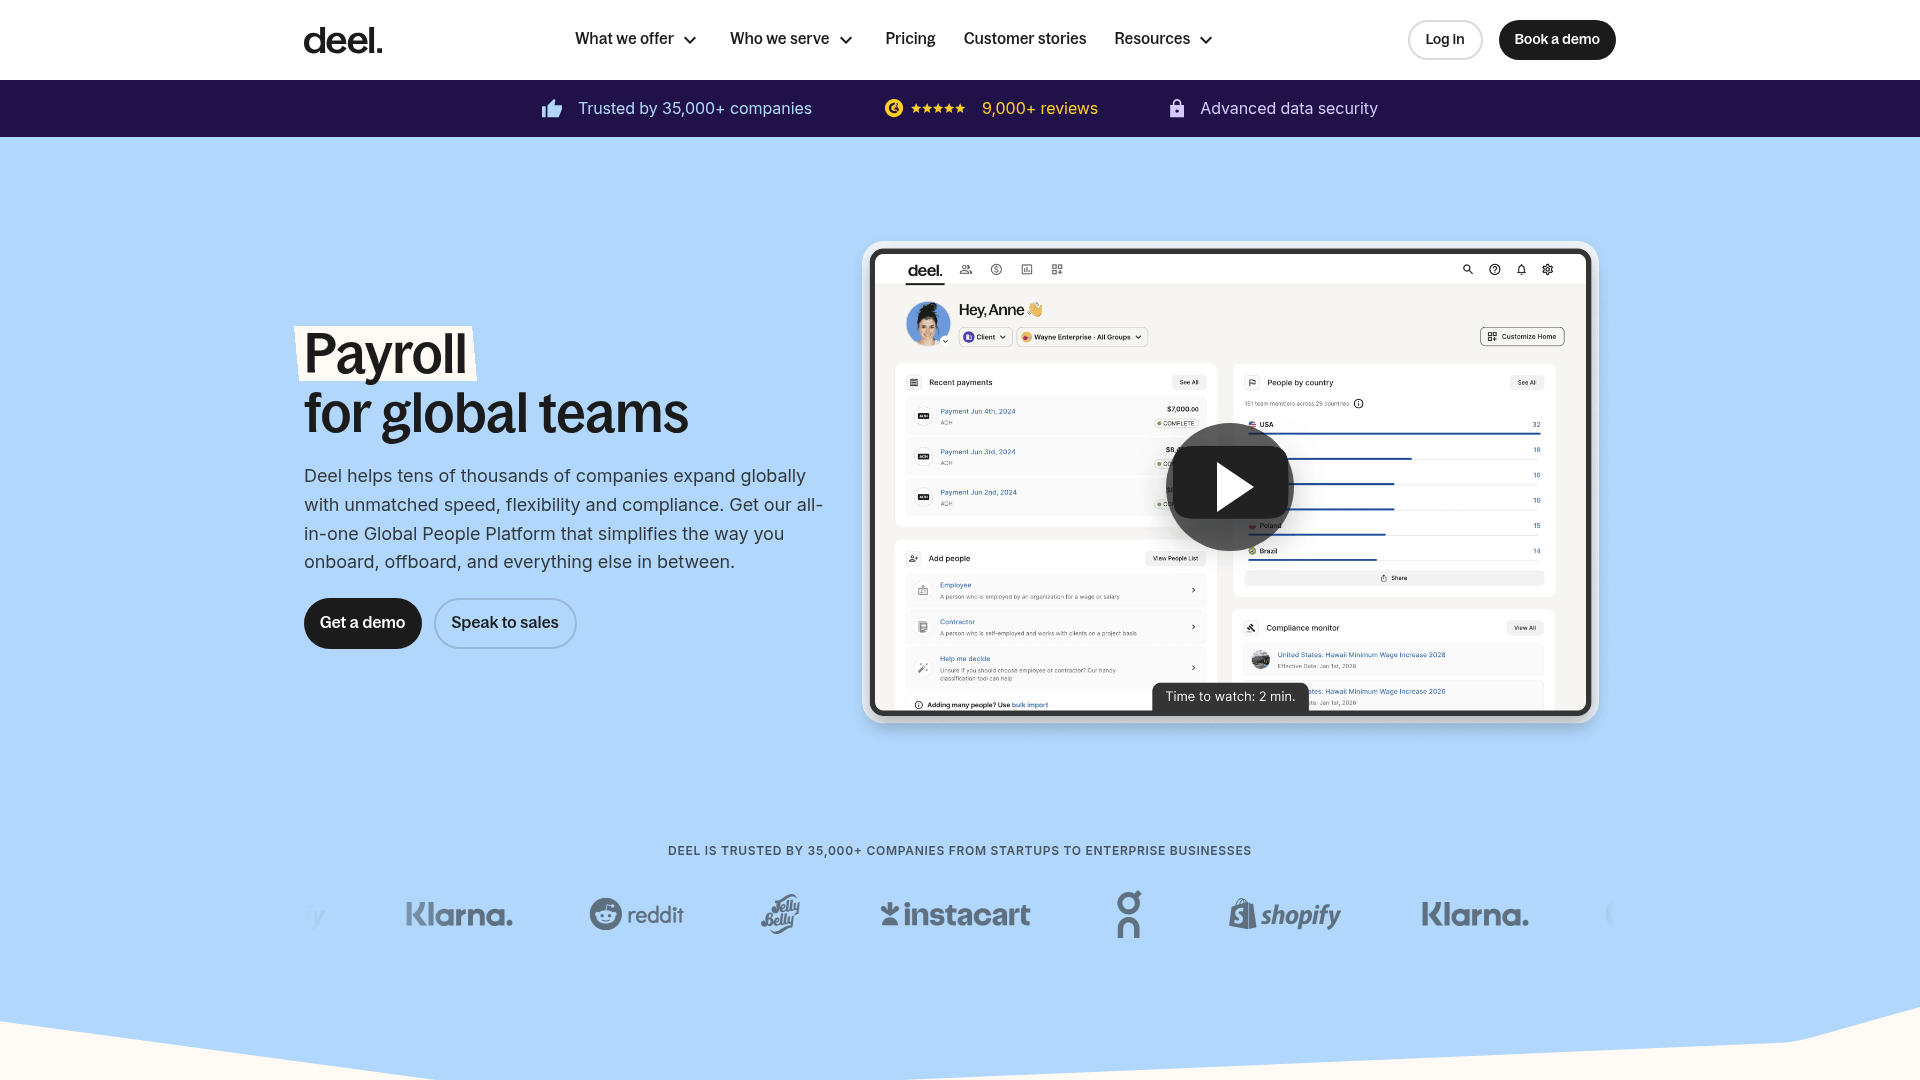The width and height of the screenshot is (1920, 1080).
Task: Open the 9,000+ reviews link
Action: click(1040, 108)
